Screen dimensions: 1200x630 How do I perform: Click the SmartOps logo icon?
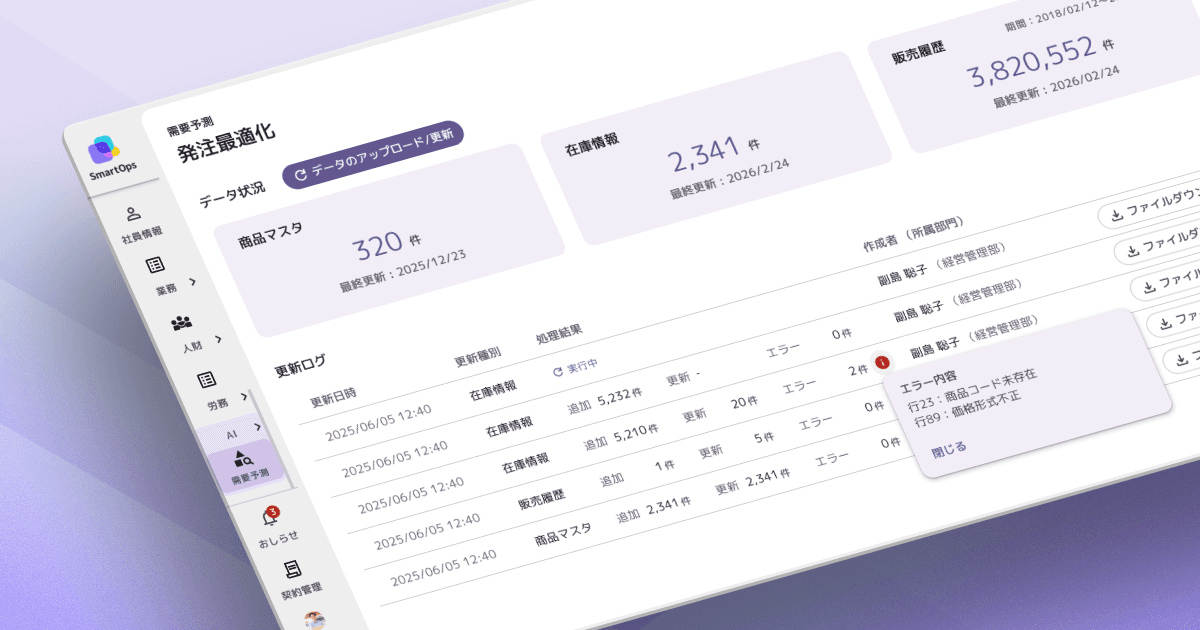(x=103, y=152)
